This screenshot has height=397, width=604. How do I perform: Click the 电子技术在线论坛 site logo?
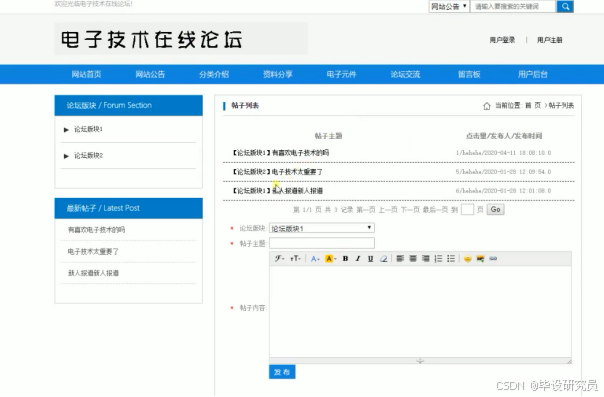point(152,40)
